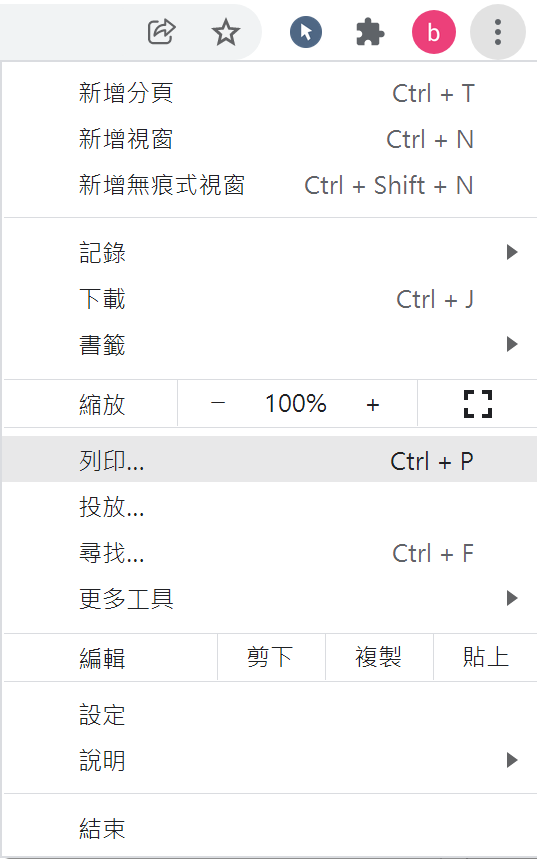Choose 列印... menu entry

[270, 460]
